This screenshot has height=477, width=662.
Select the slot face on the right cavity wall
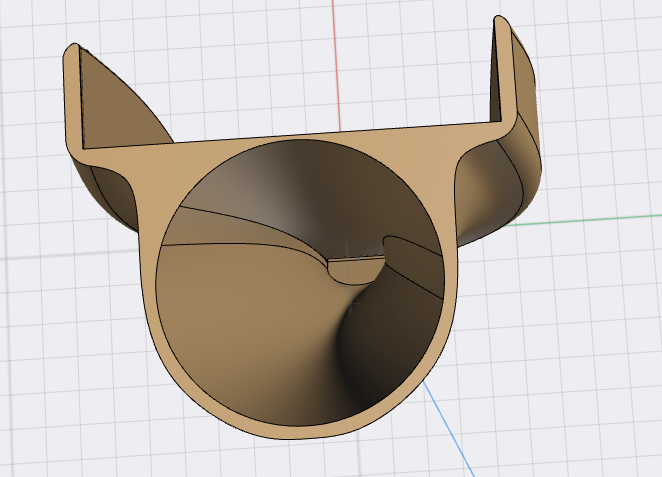[416, 264]
